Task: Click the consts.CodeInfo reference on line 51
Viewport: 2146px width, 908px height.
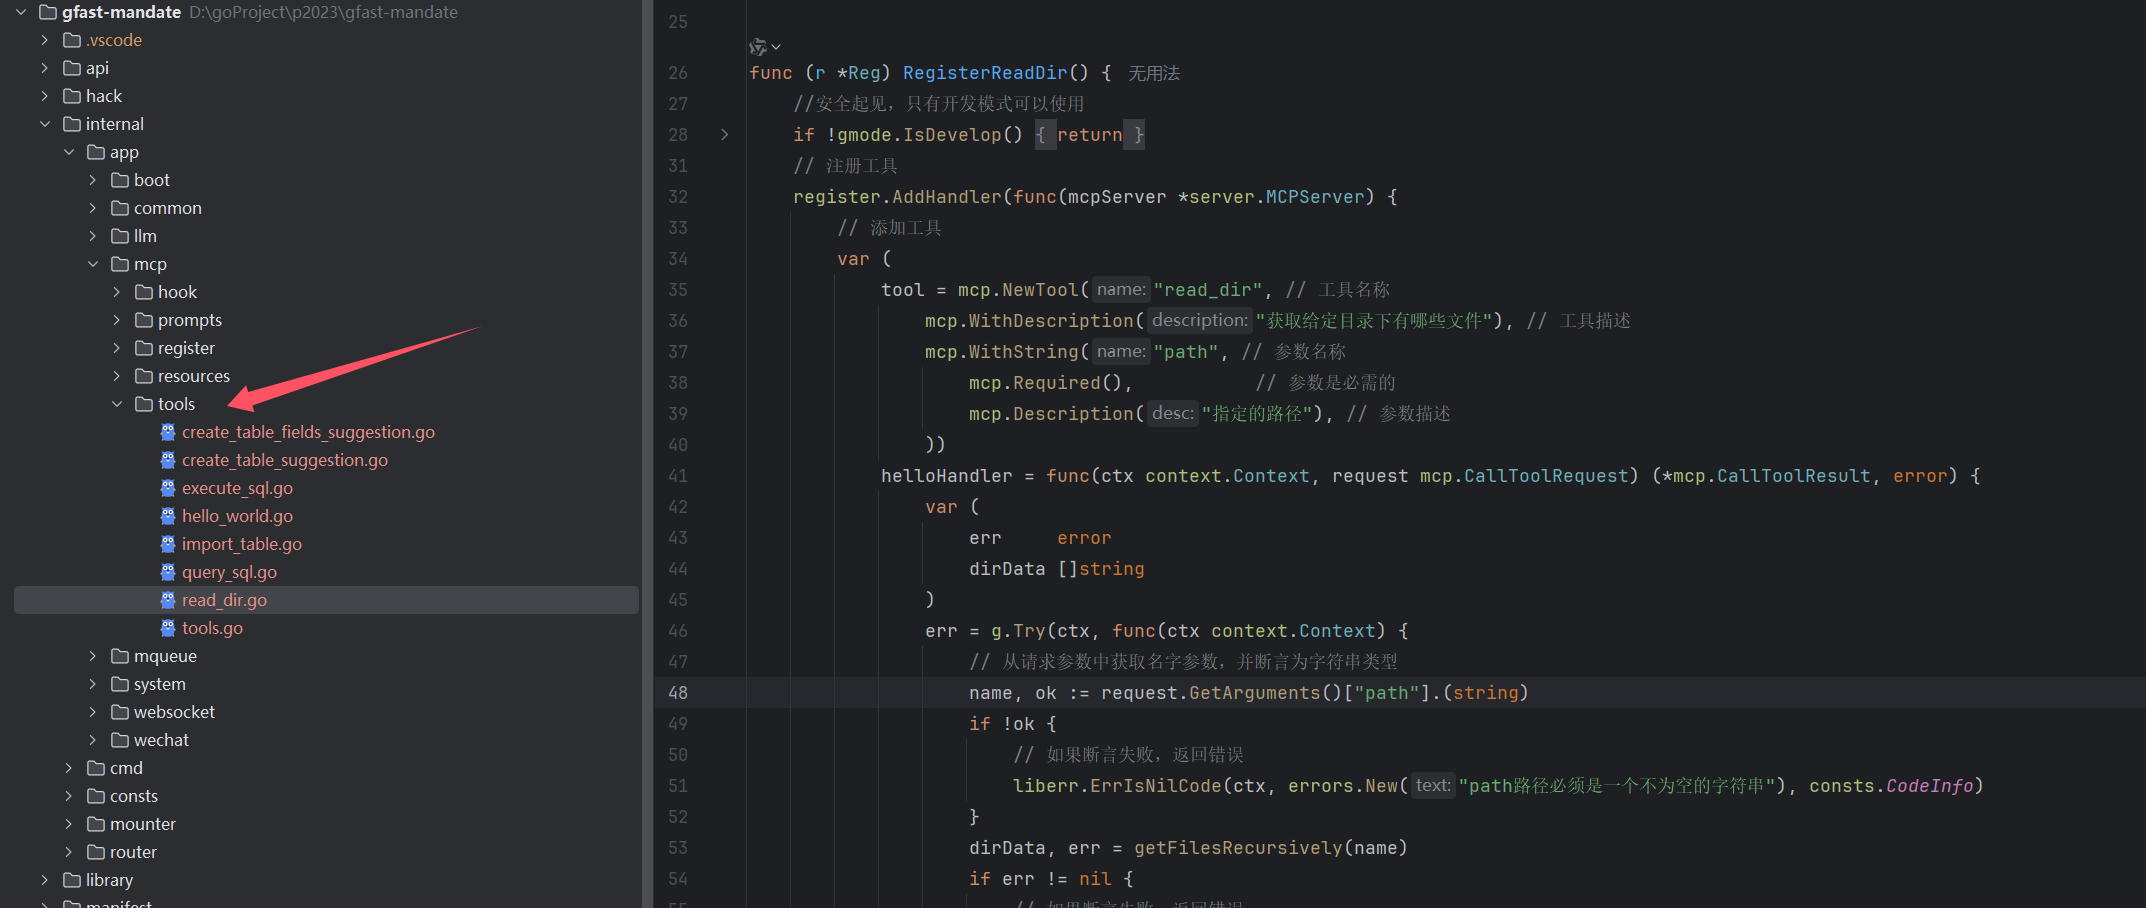Action: pos(1891,786)
